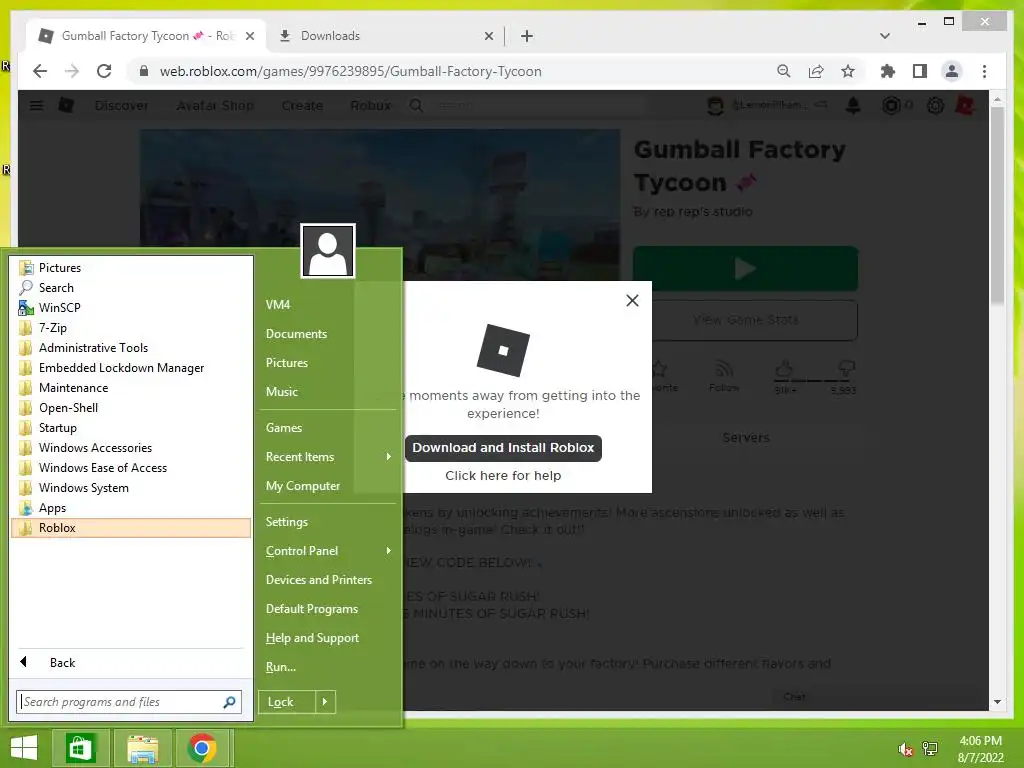Screen dimensions: 1024x768
Task: Open the Chrome profile avatar
Action: coord(952,71)
